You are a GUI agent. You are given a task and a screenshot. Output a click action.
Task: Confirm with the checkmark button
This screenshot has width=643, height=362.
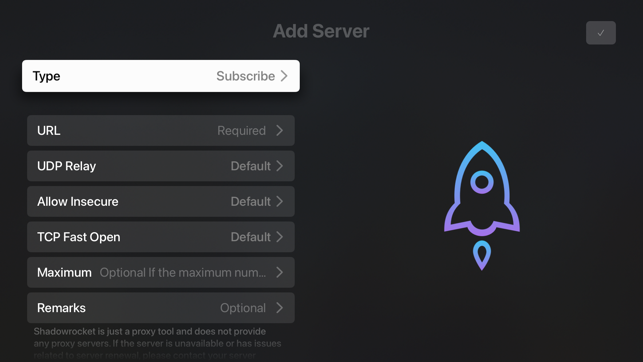[x=600, y=33]
